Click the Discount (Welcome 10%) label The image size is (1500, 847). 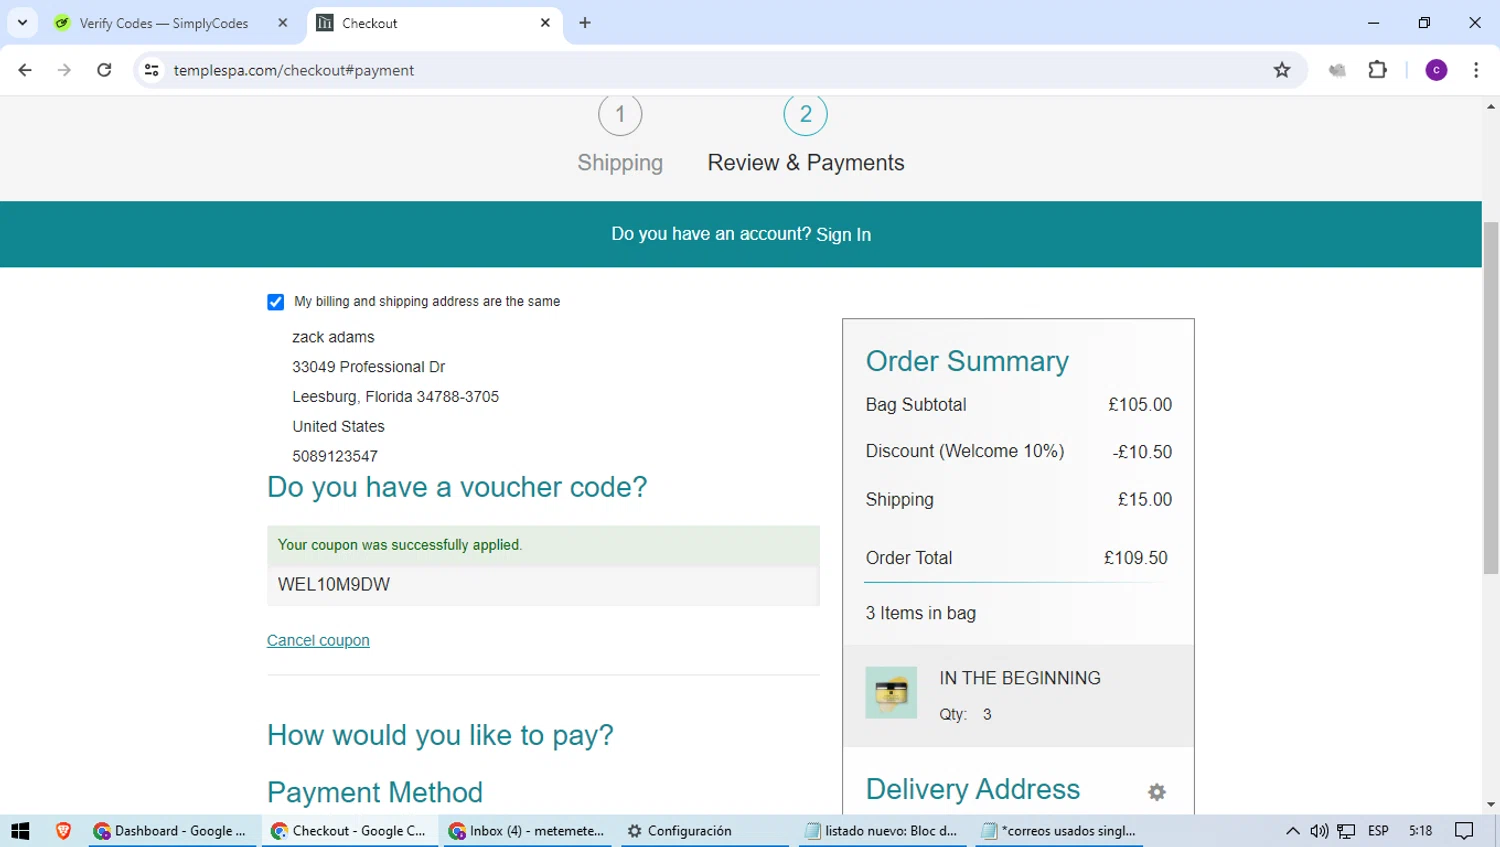[x=965, y=451]
